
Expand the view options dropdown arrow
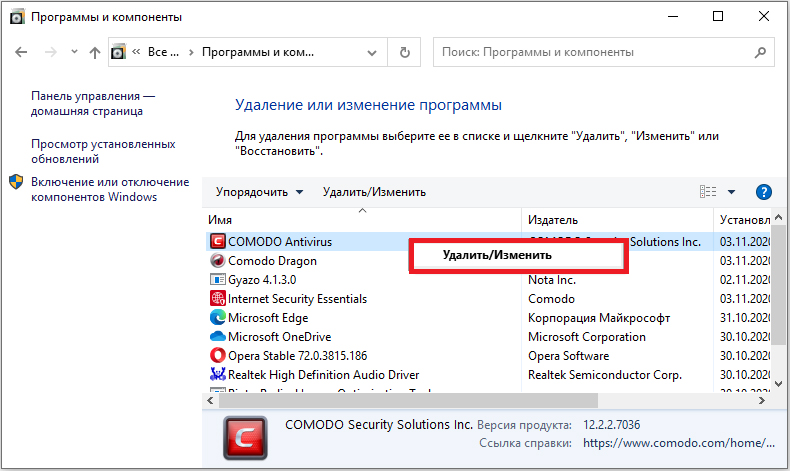pos(732,192)
